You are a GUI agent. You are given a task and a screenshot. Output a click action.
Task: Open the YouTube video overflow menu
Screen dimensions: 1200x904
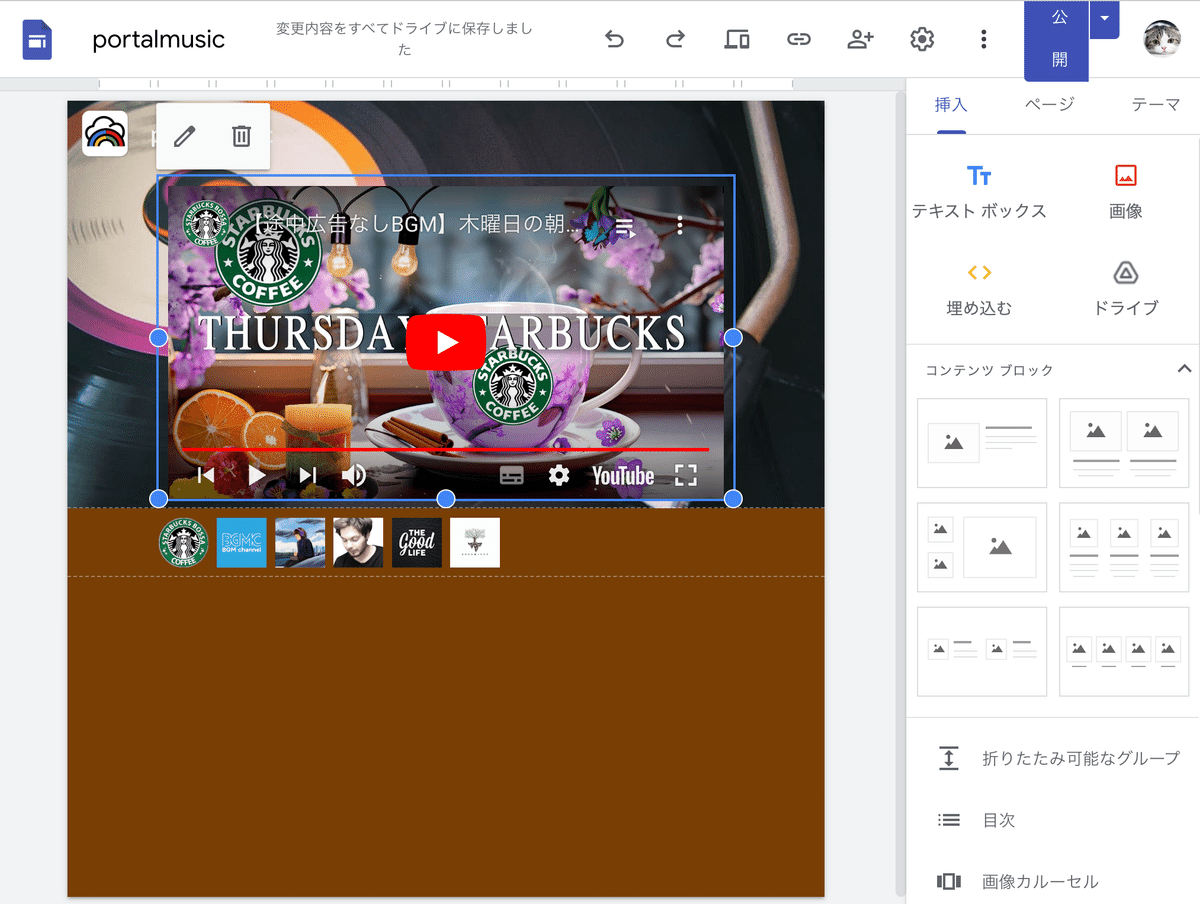click(x=680, y=226)
